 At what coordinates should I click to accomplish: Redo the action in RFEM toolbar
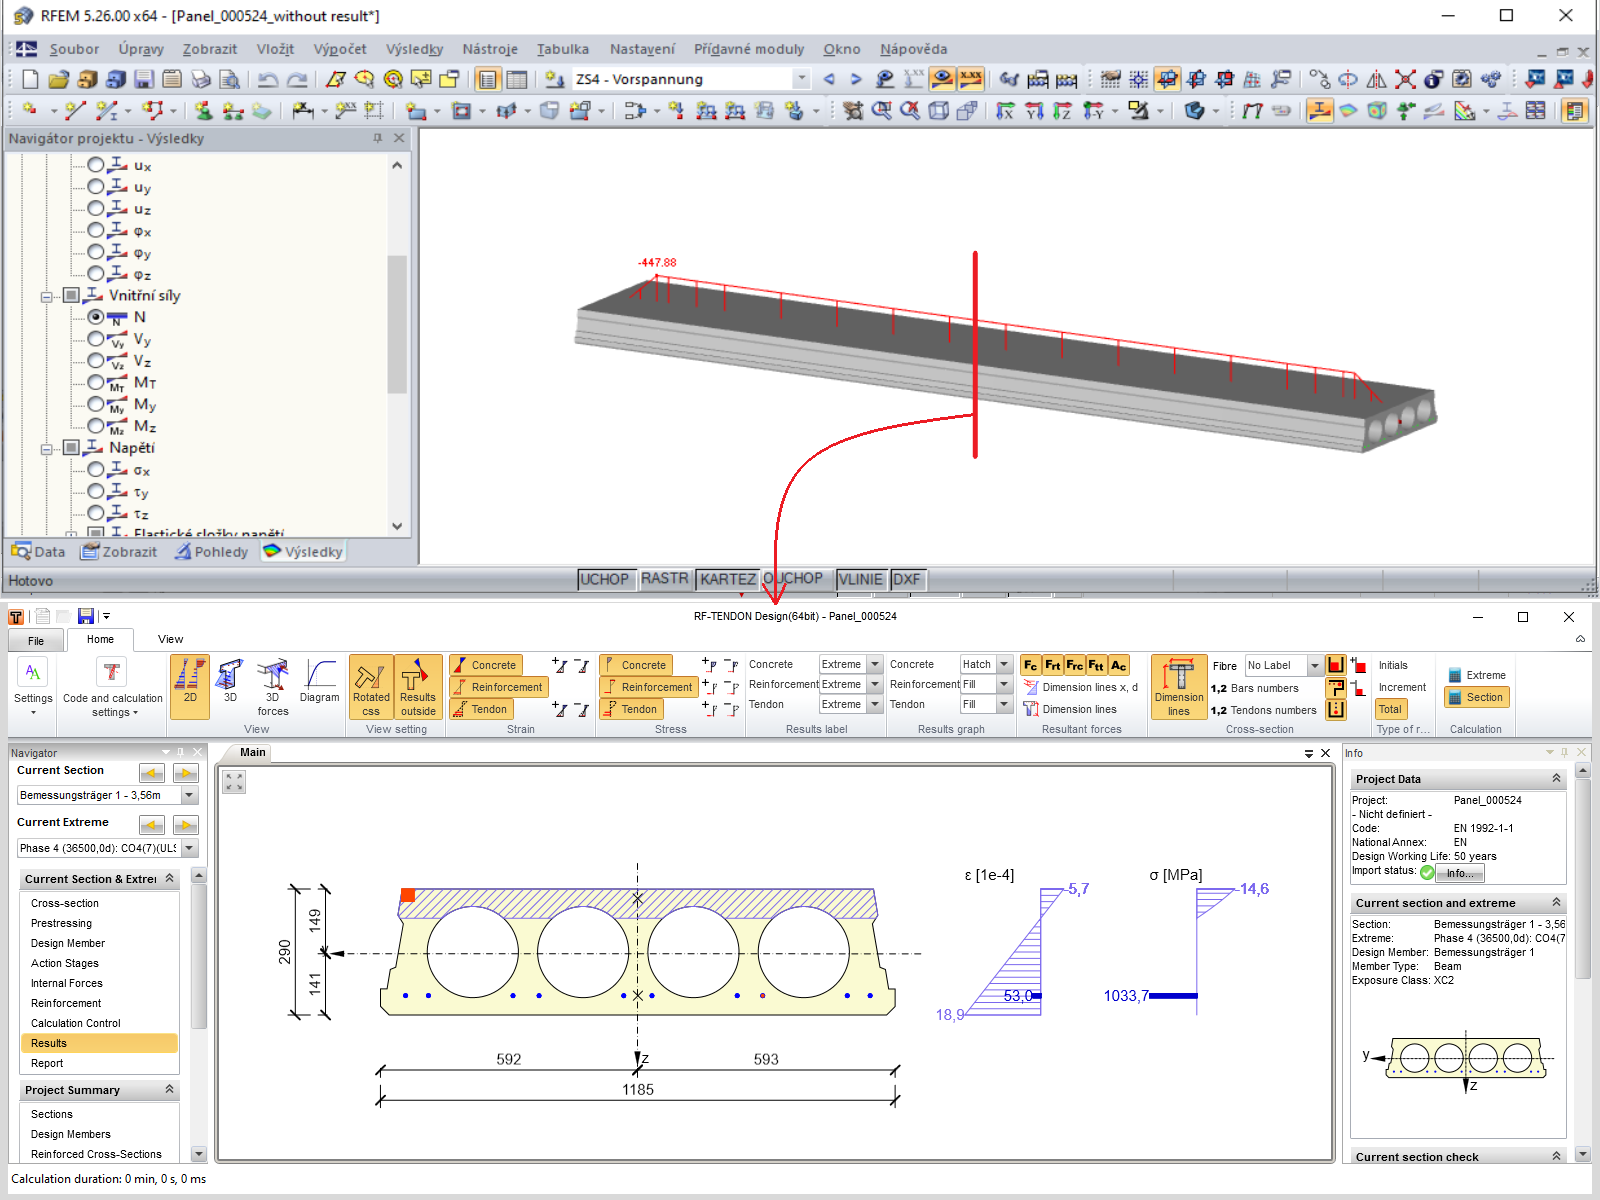pyautogui.click(x=297, y=79)
